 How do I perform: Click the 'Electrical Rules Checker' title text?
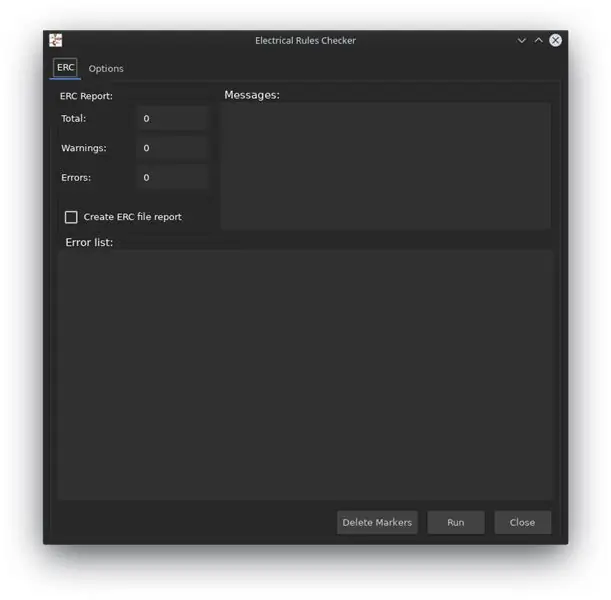click(306, 41)
